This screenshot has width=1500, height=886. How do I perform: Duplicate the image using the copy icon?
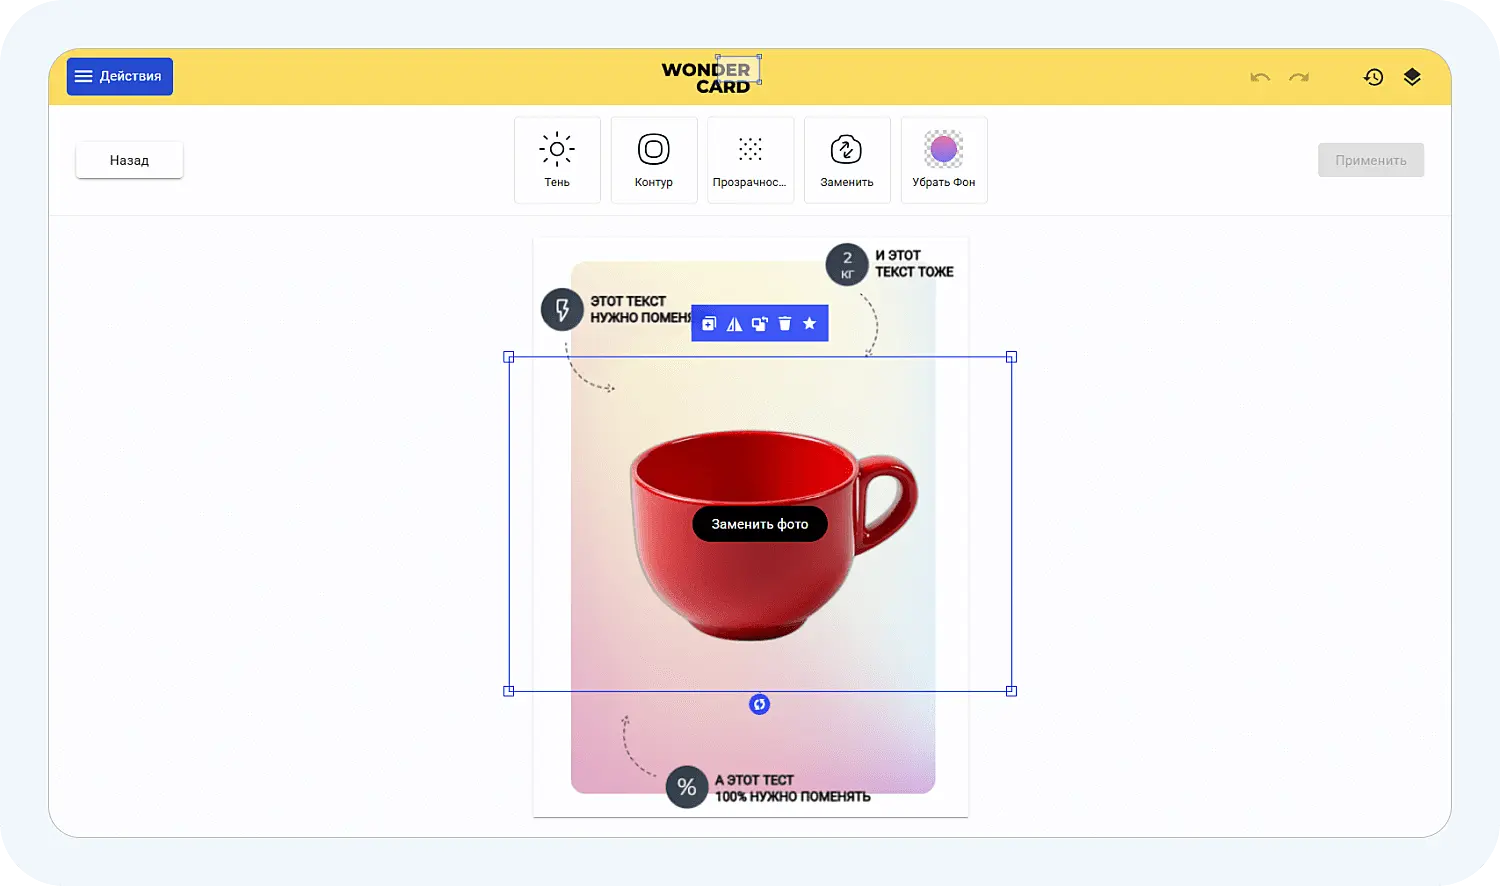click(709, 322)
